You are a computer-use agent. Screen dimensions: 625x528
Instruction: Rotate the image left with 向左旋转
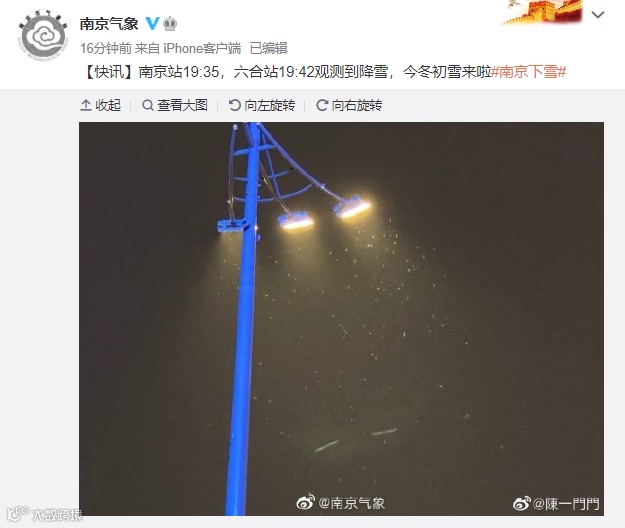coord(262,105)
